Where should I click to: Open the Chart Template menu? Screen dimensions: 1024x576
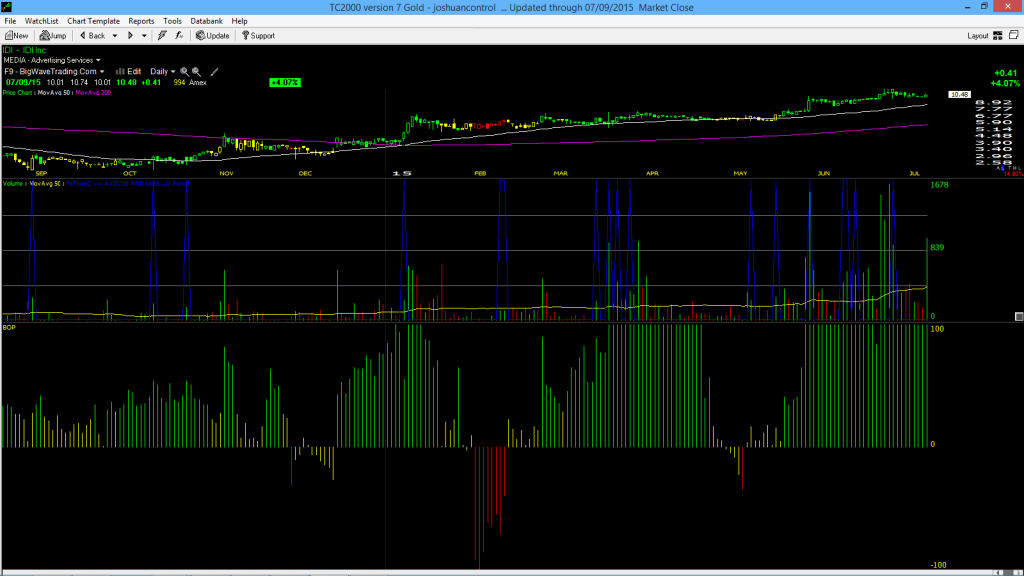point(93,21)
